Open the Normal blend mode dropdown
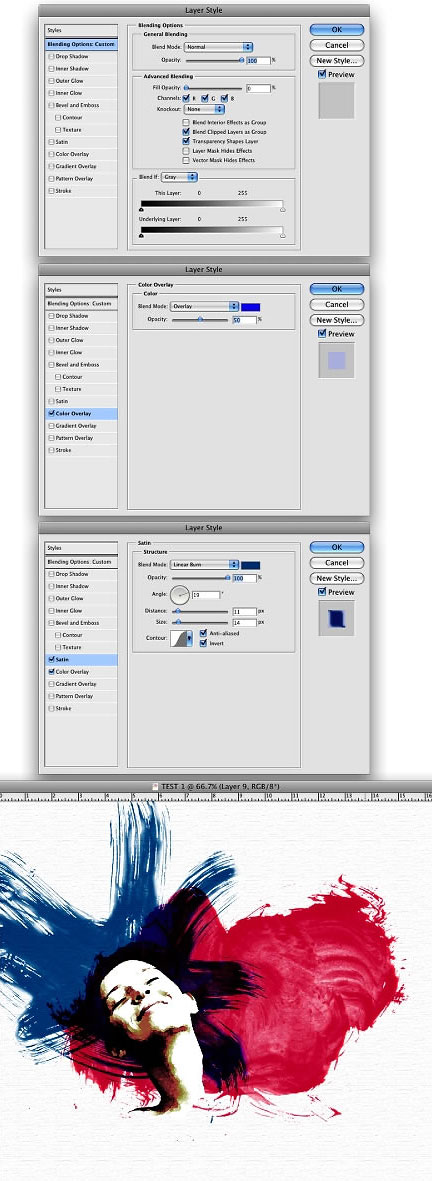 coord(218,47)
